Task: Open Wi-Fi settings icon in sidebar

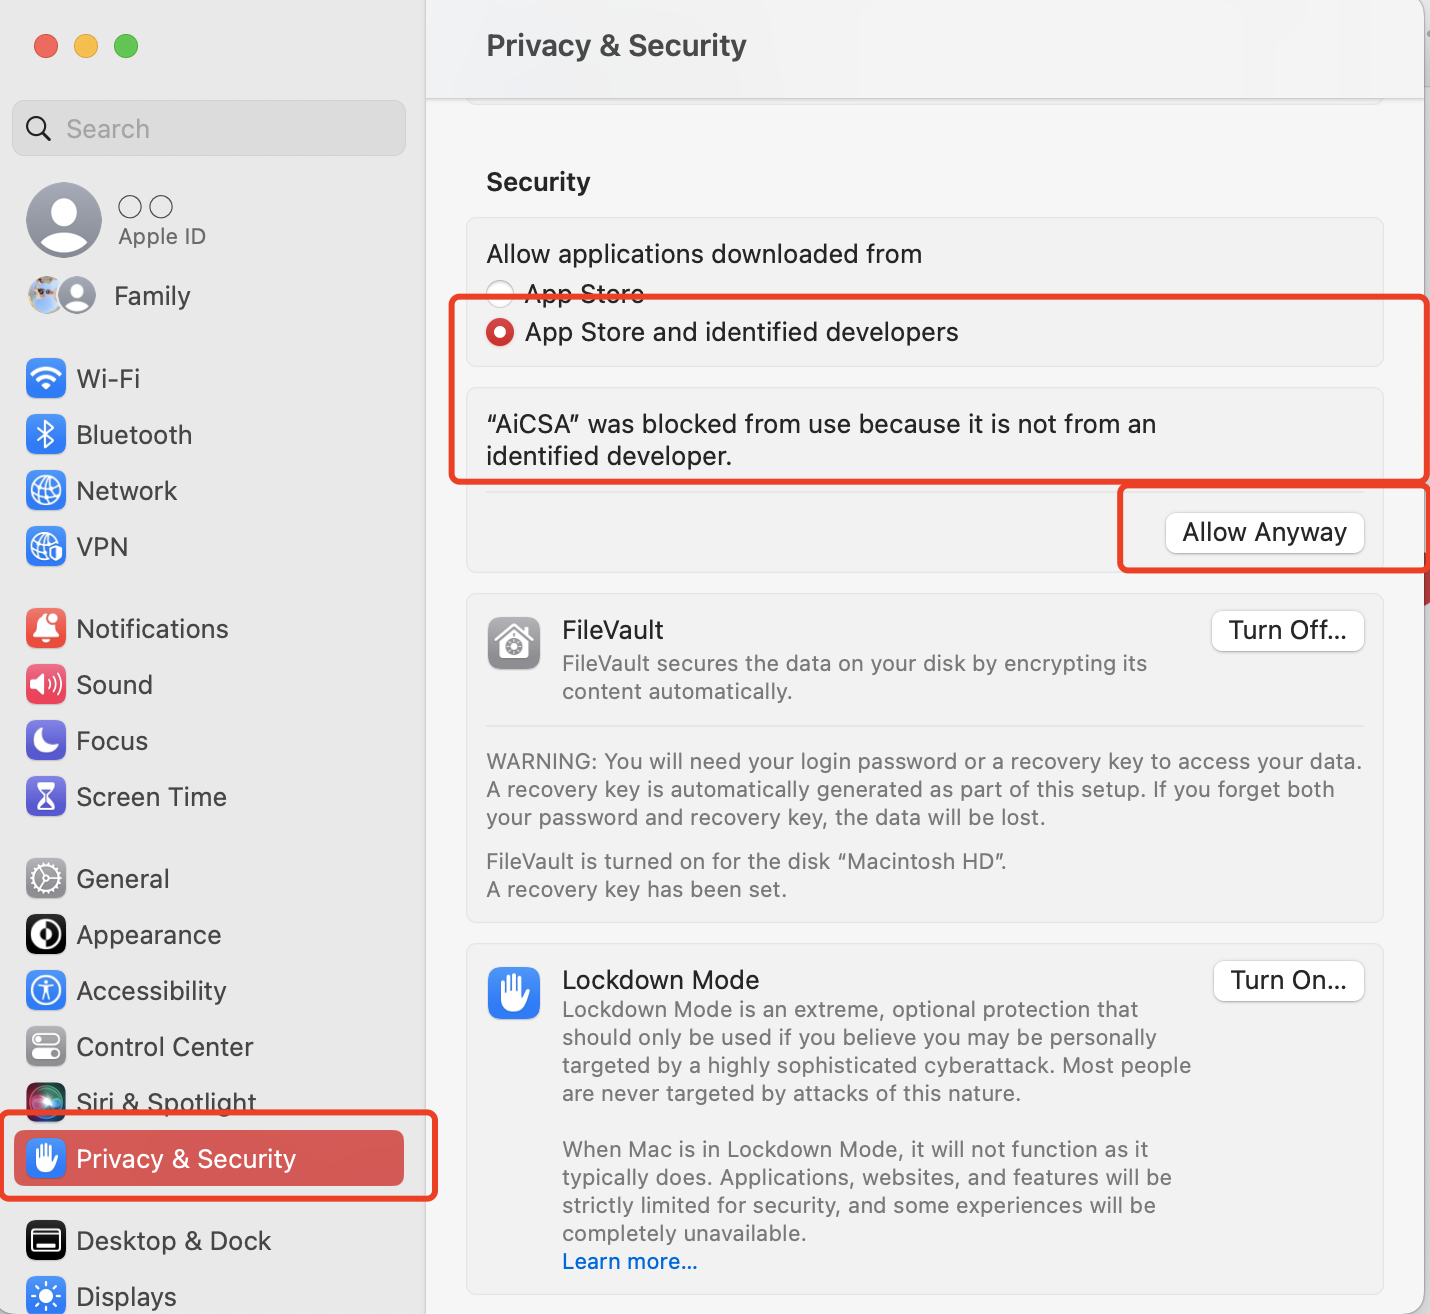Action: pos(46,379)
